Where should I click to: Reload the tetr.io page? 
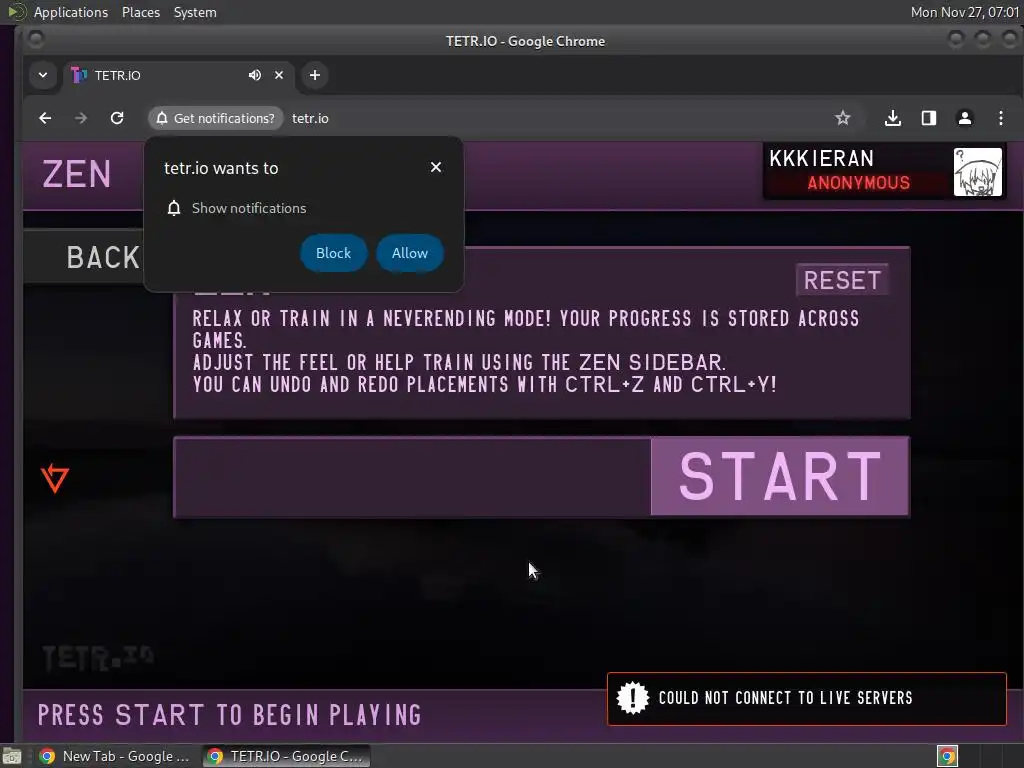click(117, 118)
